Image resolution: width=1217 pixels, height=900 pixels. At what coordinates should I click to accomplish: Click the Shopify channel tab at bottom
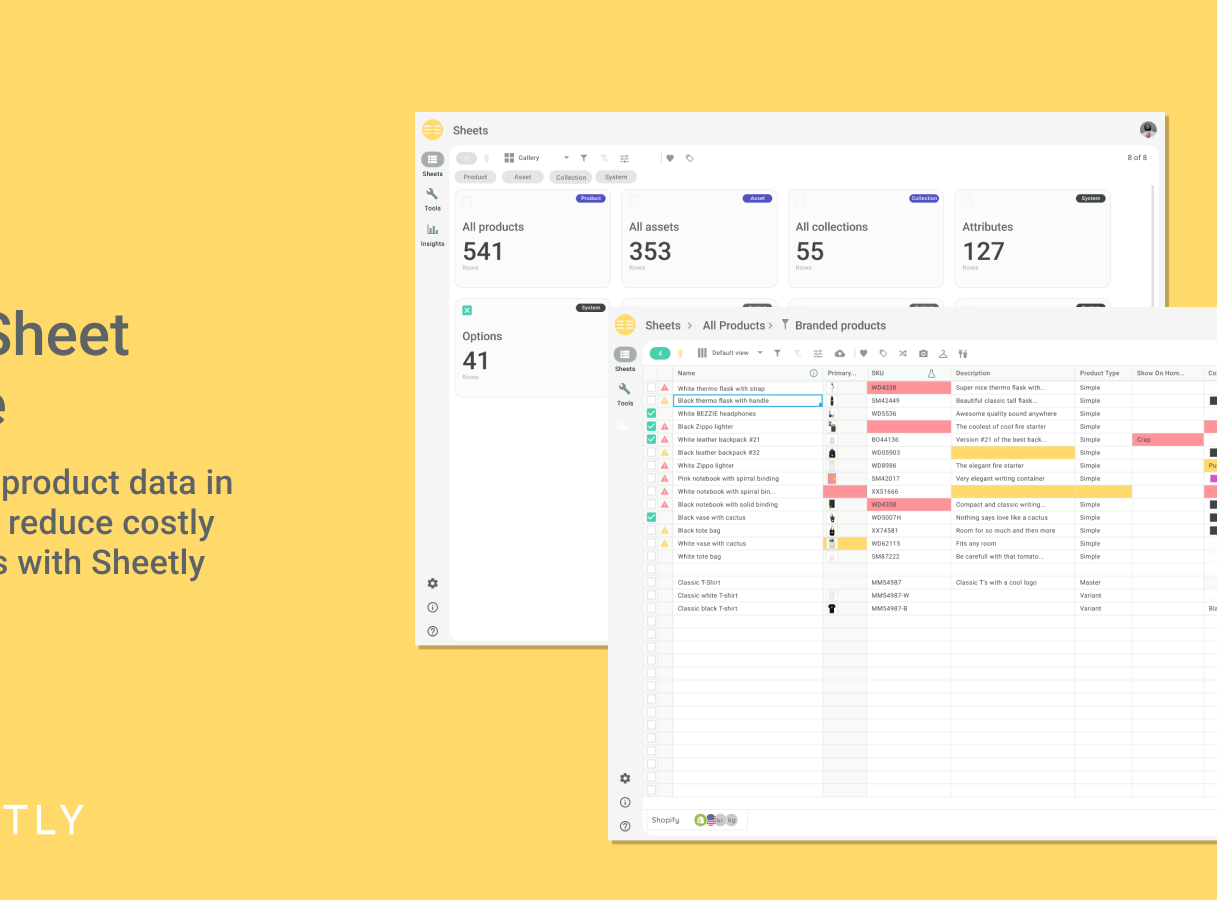pos(665,820)
